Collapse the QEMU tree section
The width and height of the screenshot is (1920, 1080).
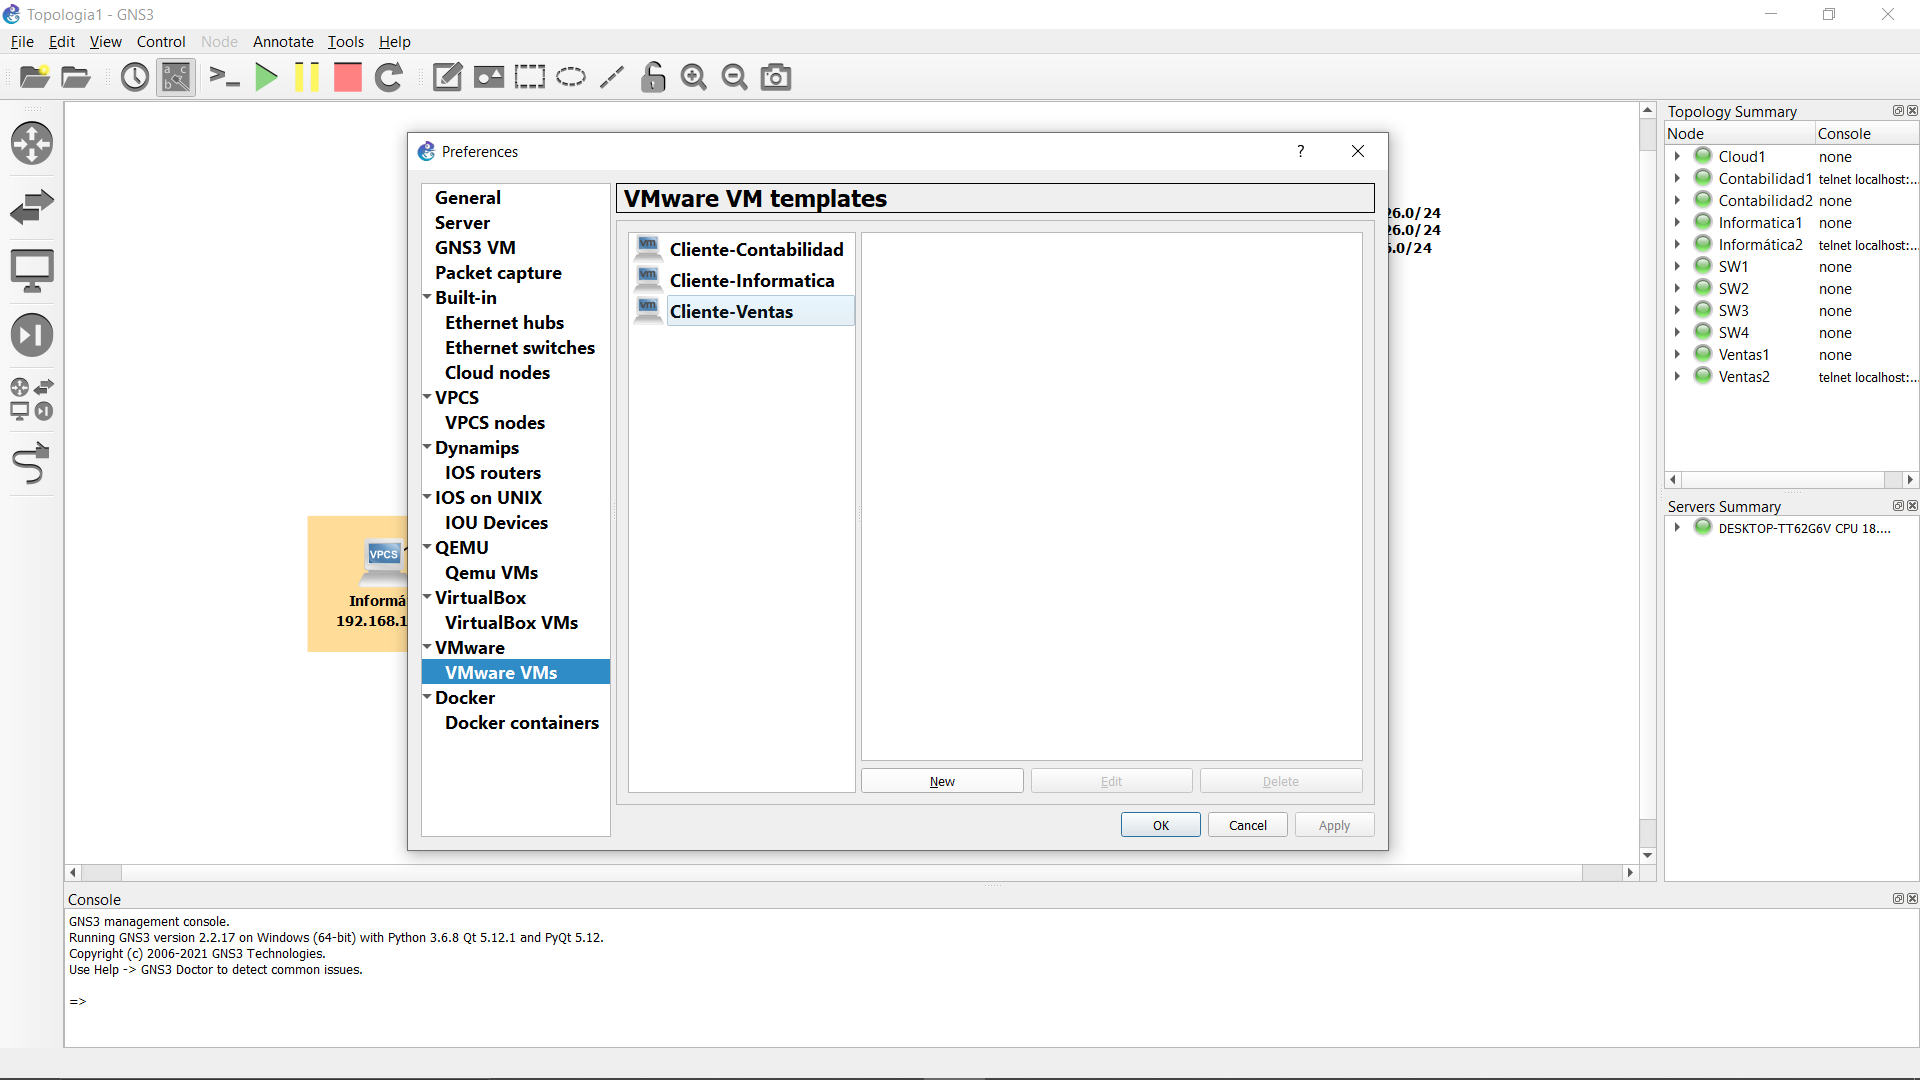pyautogui.click(x=428, y=547)
